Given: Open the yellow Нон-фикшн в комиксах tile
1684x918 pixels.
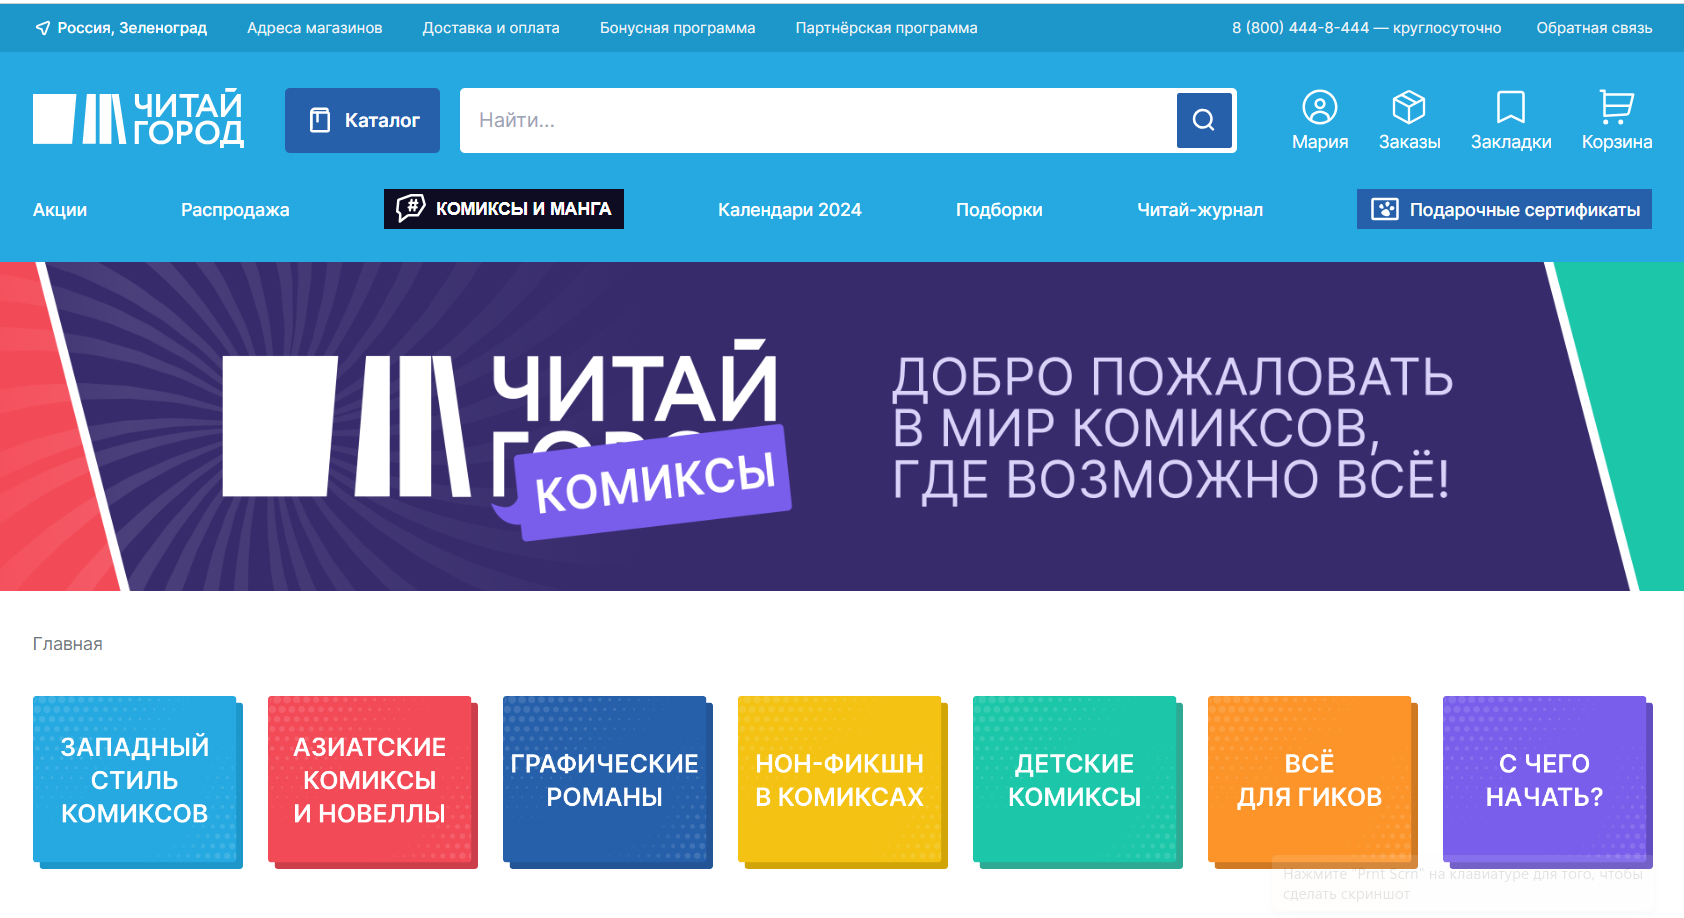Looking at the screenshot, I should click(x=840, y=780).
